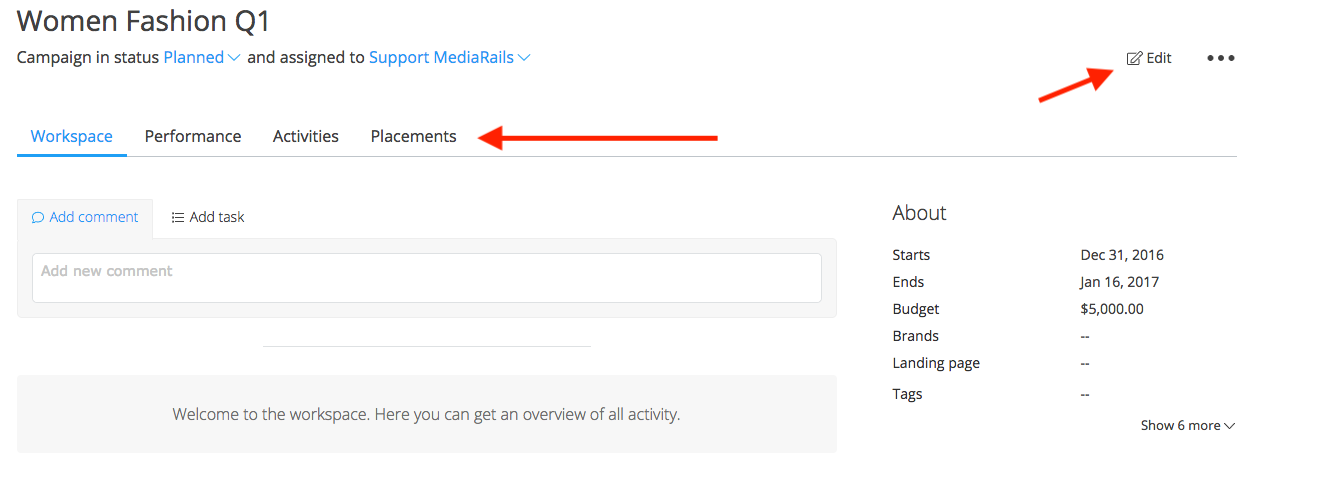
Task: Click the Tags field value
Action: click(x=1085, y=394)
